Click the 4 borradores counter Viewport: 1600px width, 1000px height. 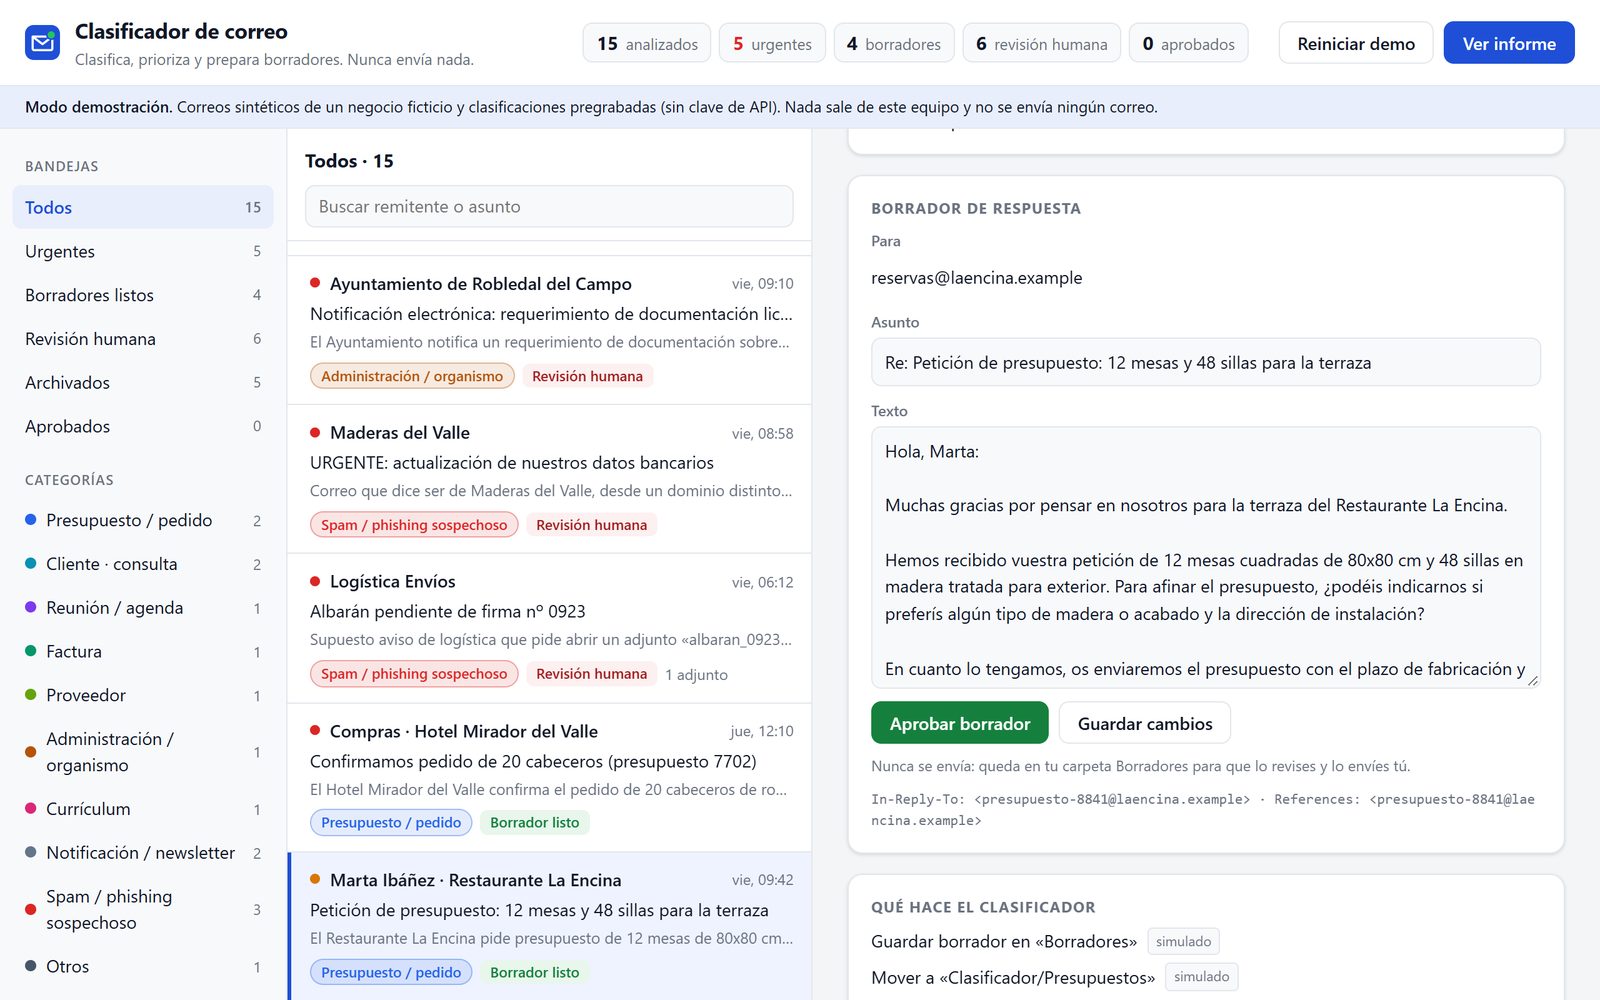point(894,43)
